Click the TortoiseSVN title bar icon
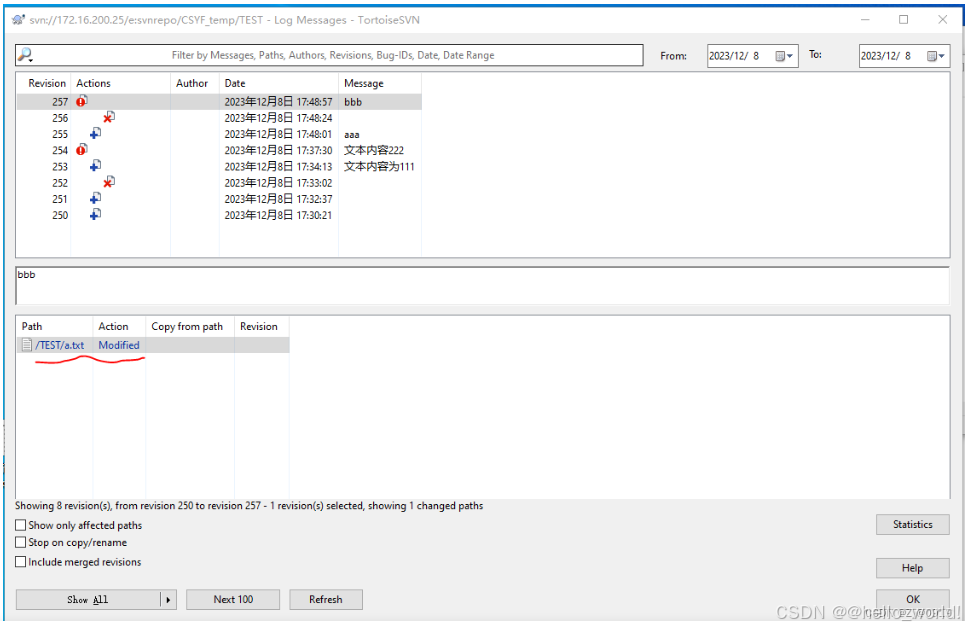 click(x=19, y=20)
